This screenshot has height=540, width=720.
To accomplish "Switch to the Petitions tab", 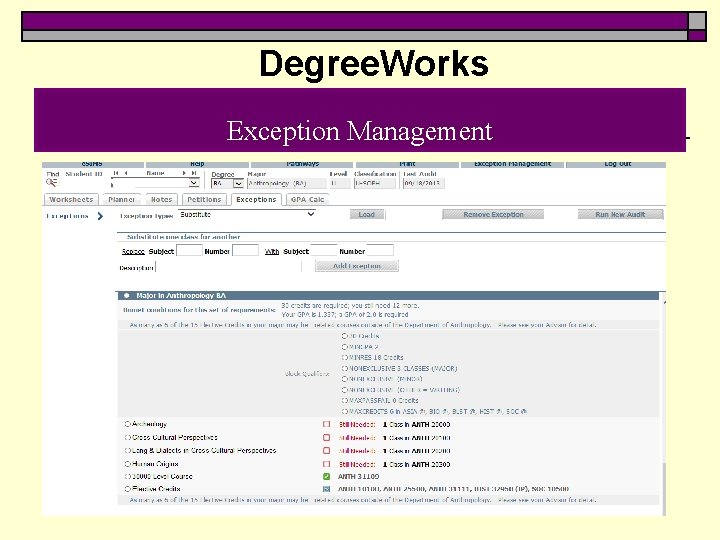I will tap(204, 199).
